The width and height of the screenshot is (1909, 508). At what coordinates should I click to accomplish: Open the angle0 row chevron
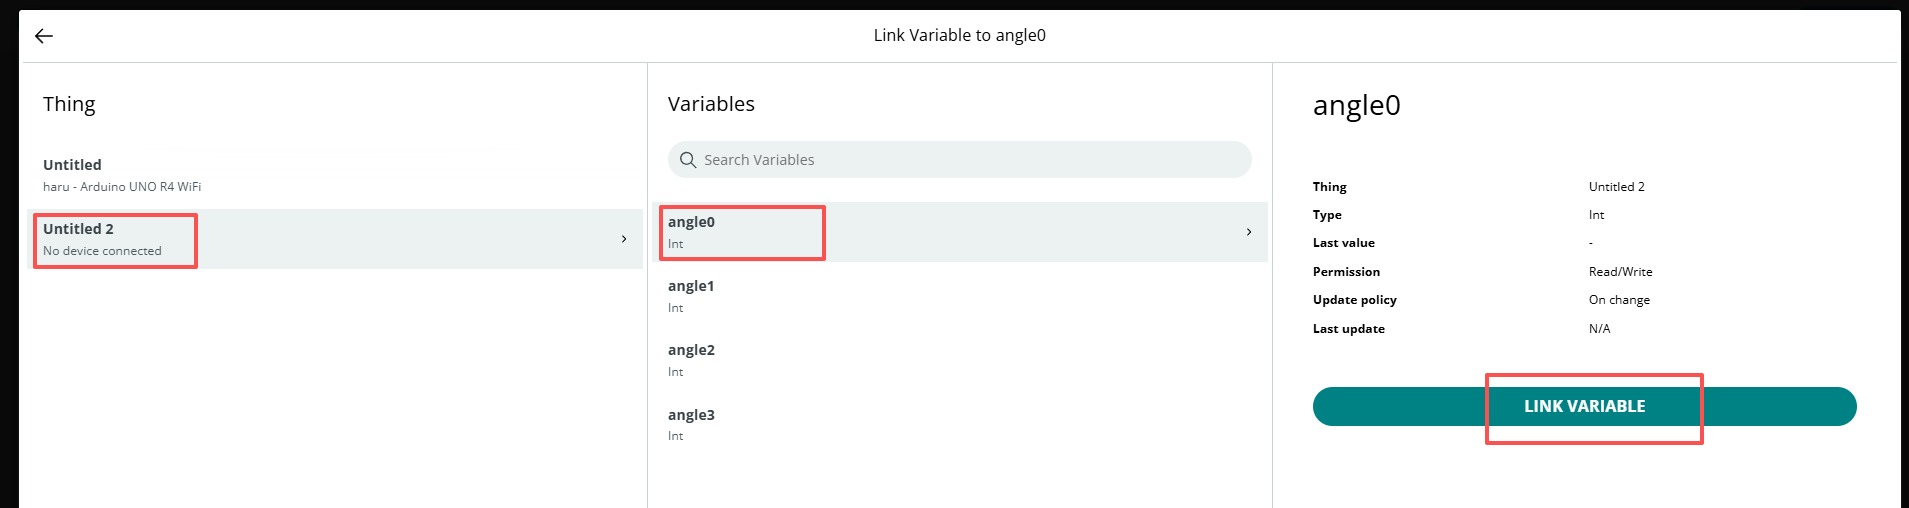click(x=1249, y=232)
